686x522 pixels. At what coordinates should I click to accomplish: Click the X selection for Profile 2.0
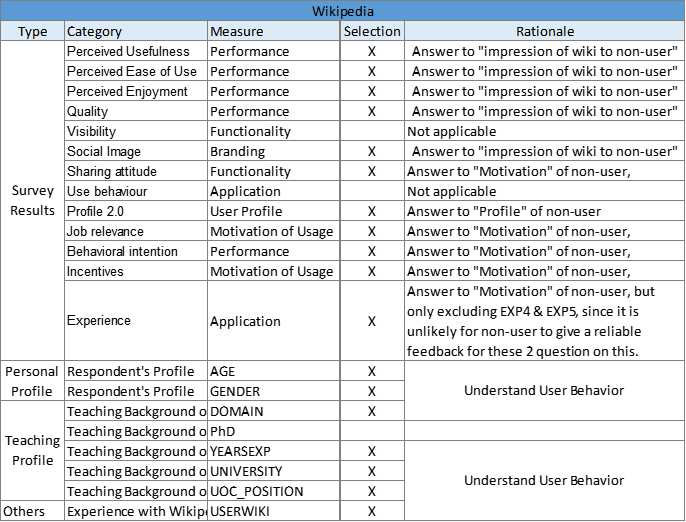click(x=372, y=211)
